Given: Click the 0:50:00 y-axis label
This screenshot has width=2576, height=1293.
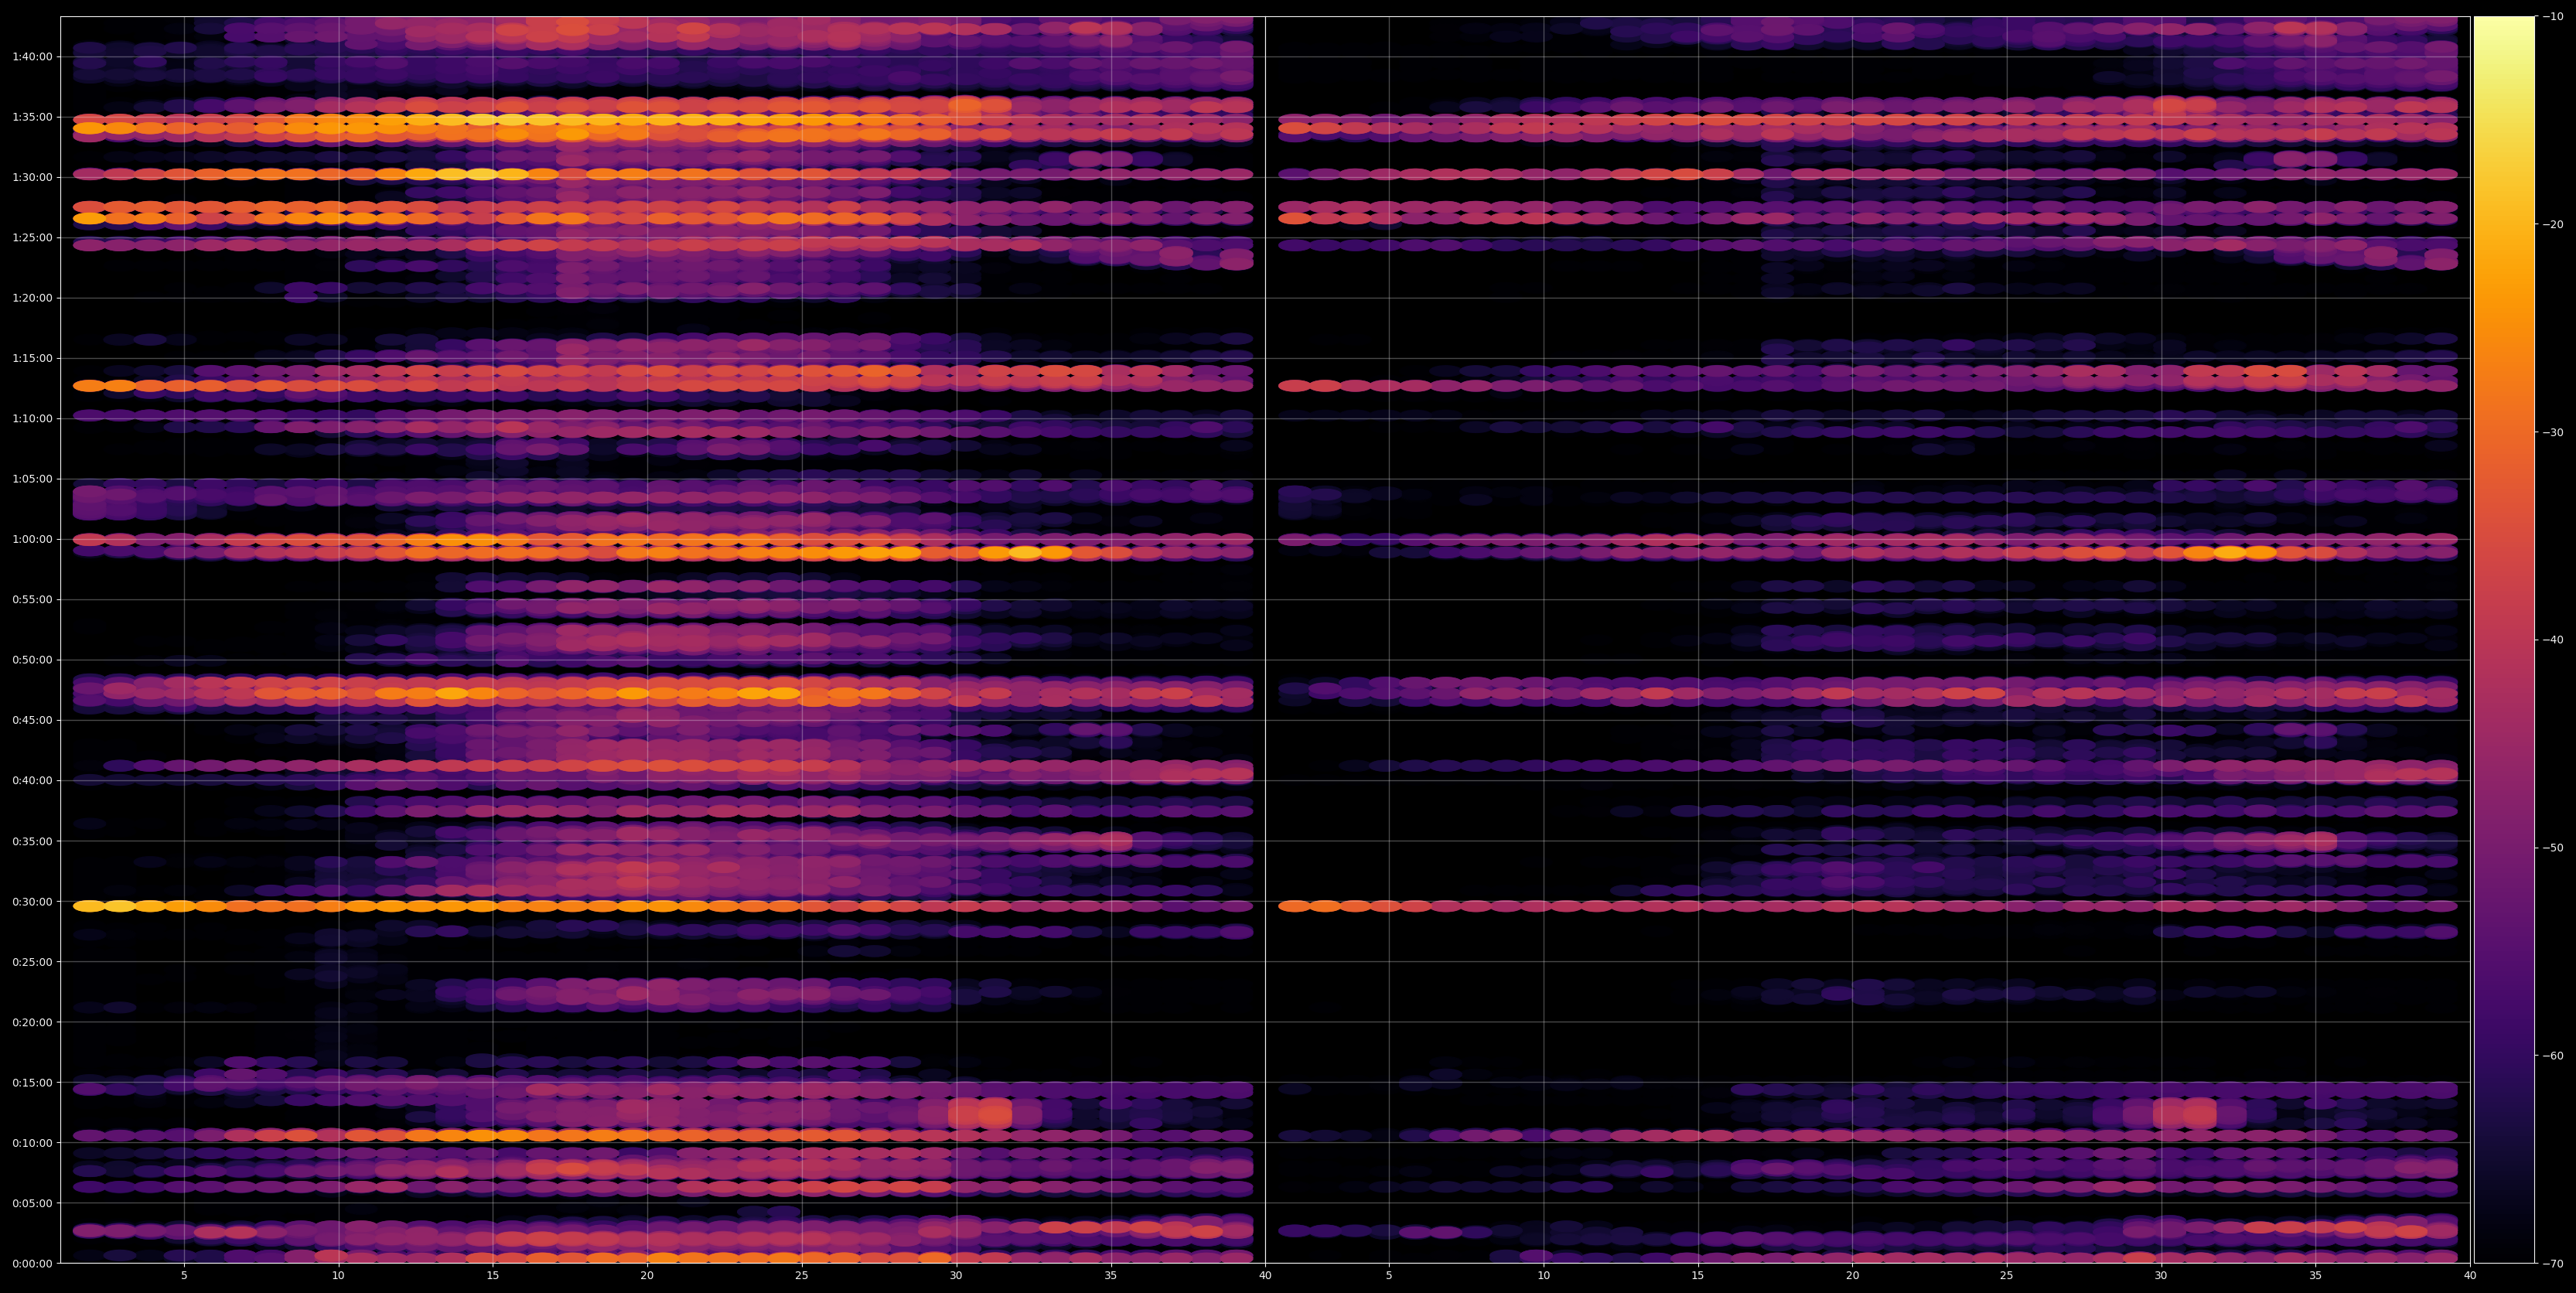Looking at the screenshot, I should click(x=32, y=660).
